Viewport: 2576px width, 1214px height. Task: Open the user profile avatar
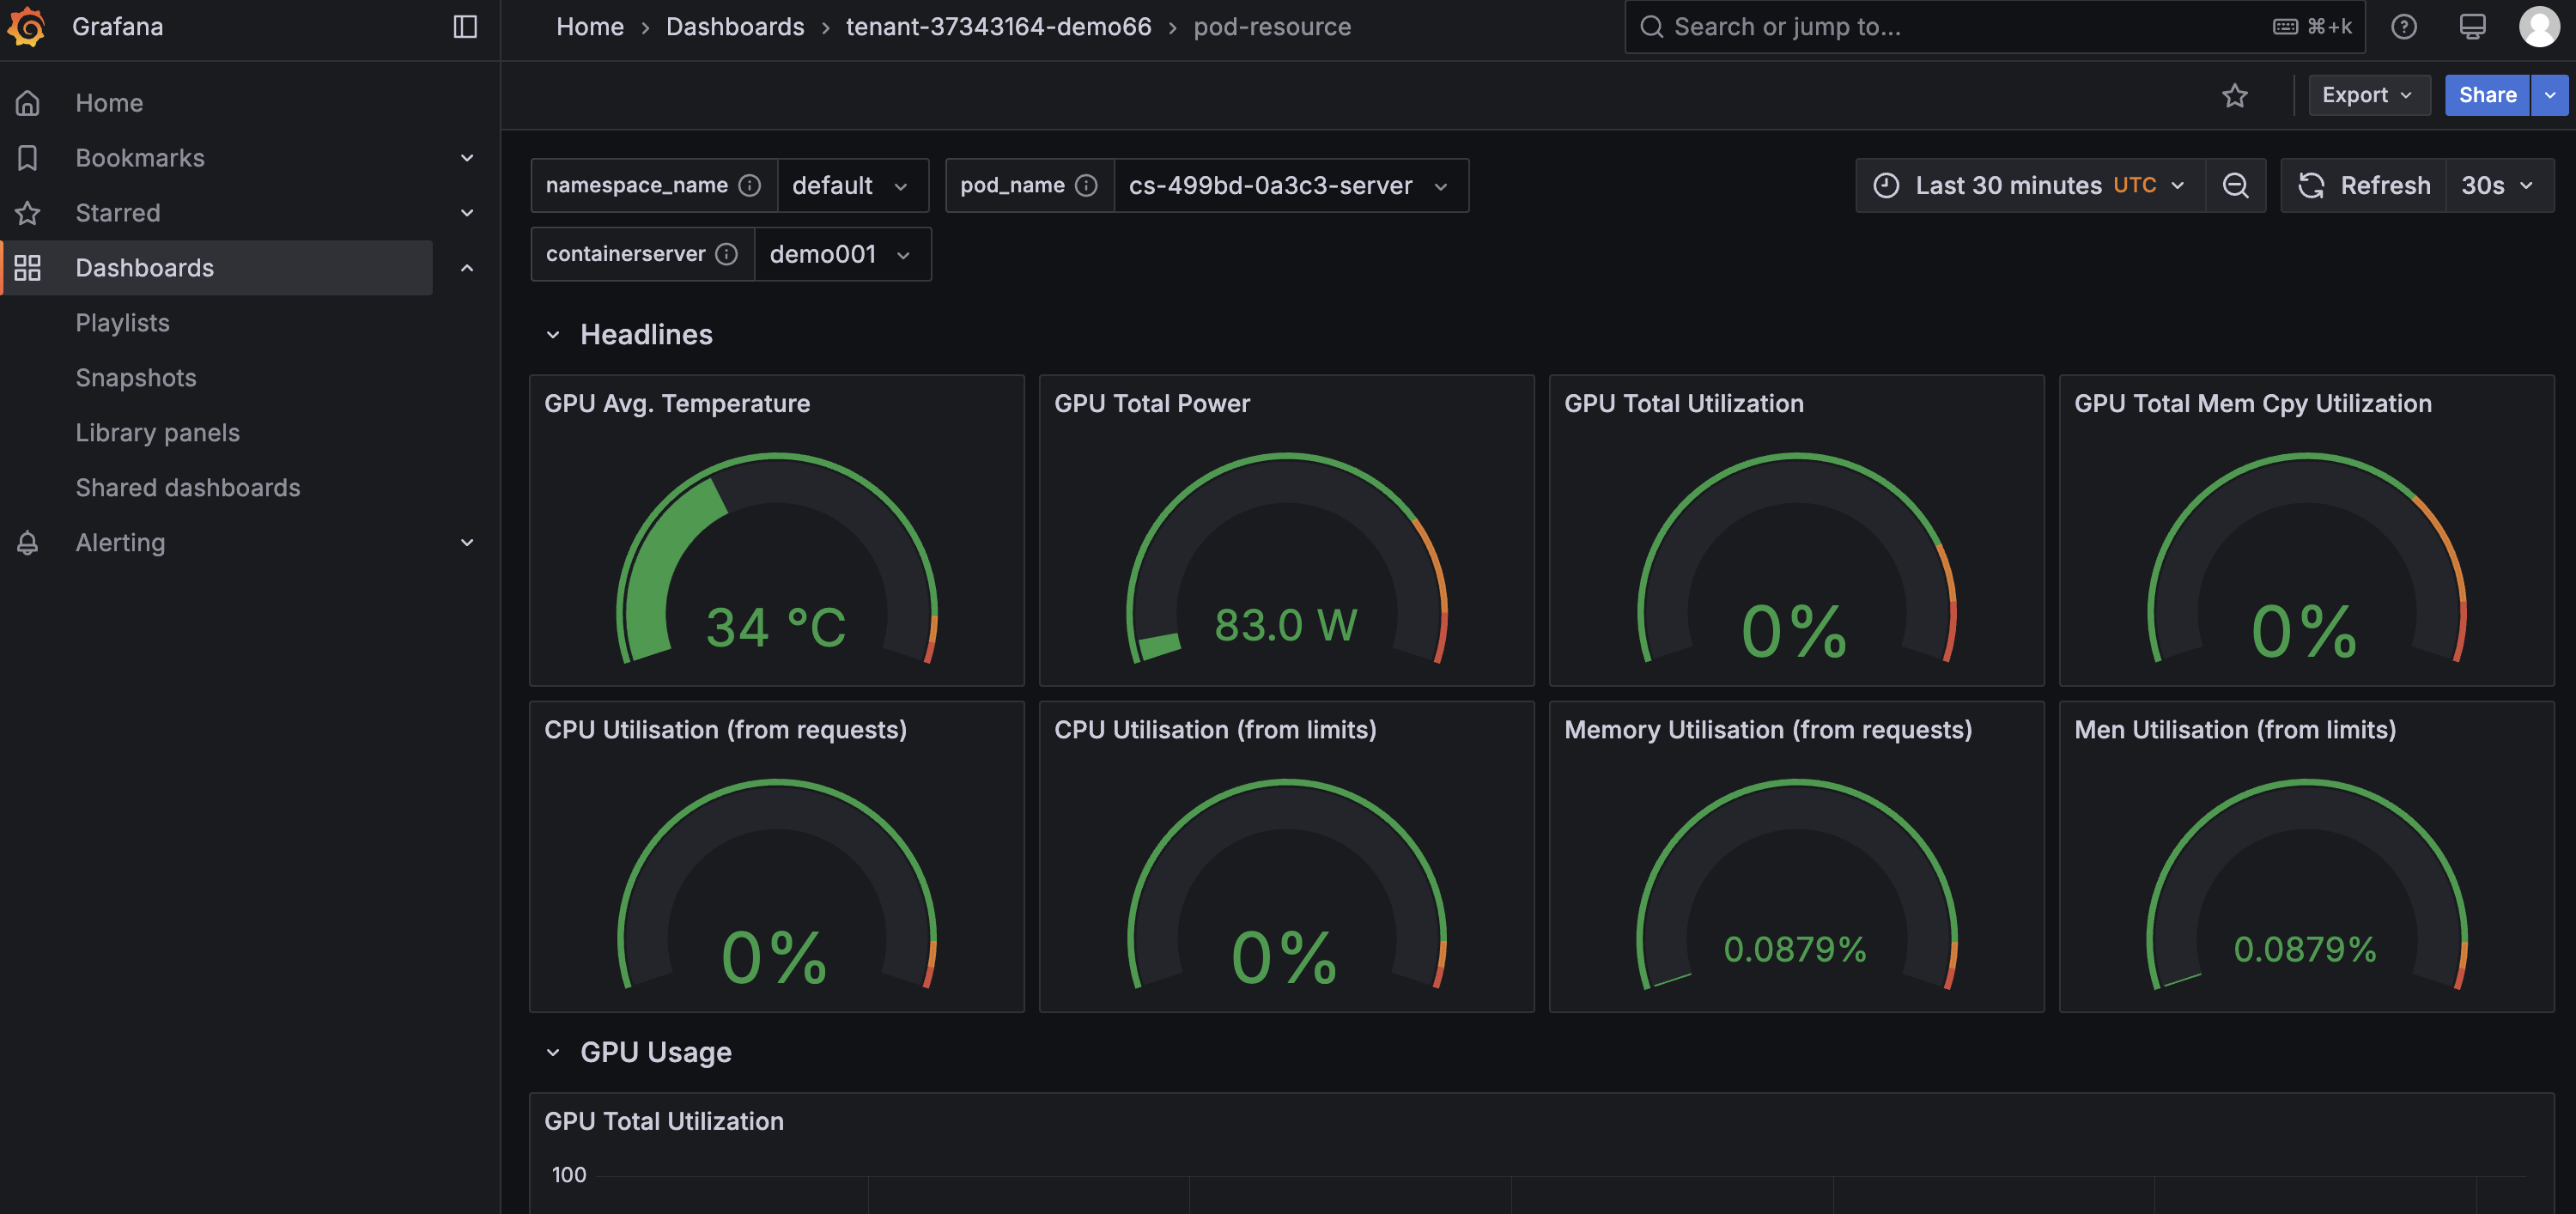point(2538,26)
